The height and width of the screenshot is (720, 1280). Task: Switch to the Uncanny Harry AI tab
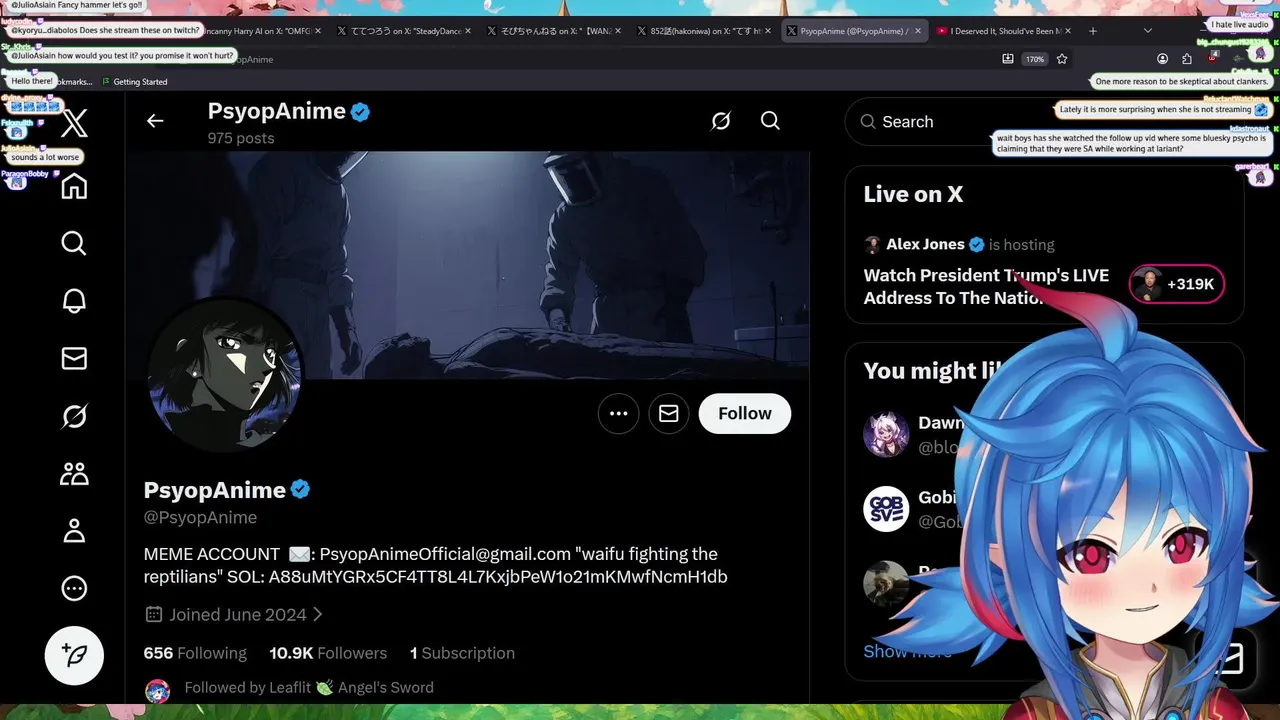click(x=260, y=31)
